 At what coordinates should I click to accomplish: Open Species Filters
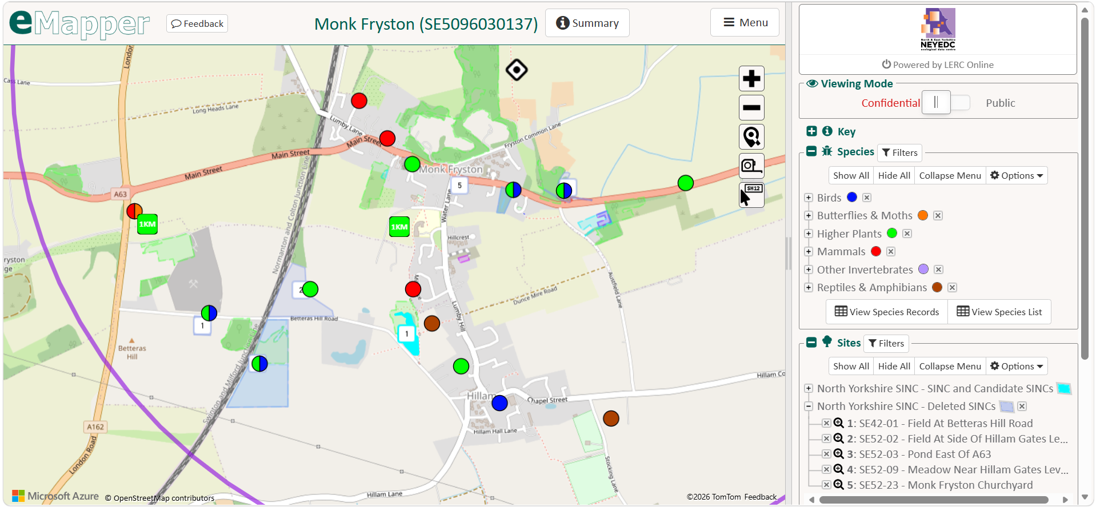(x=900, y=152)
